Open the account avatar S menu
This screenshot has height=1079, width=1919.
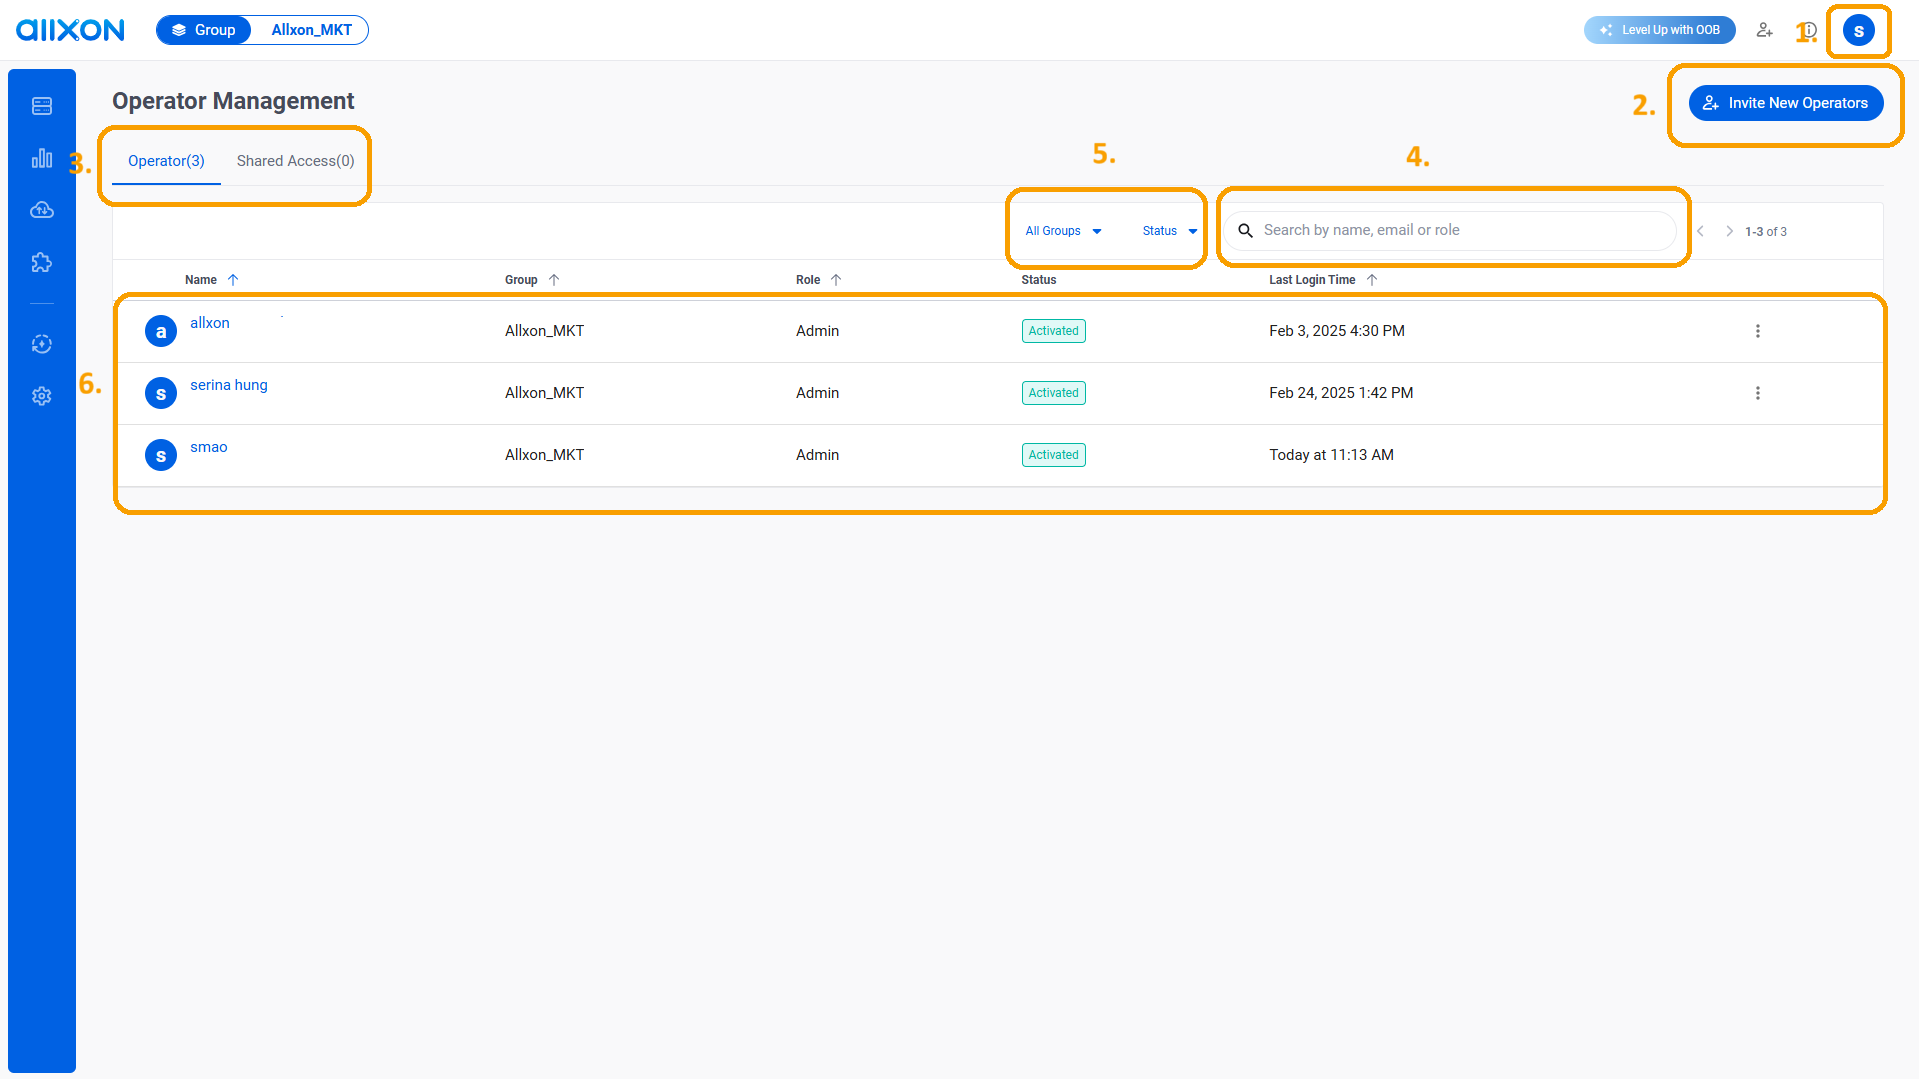1858,30
